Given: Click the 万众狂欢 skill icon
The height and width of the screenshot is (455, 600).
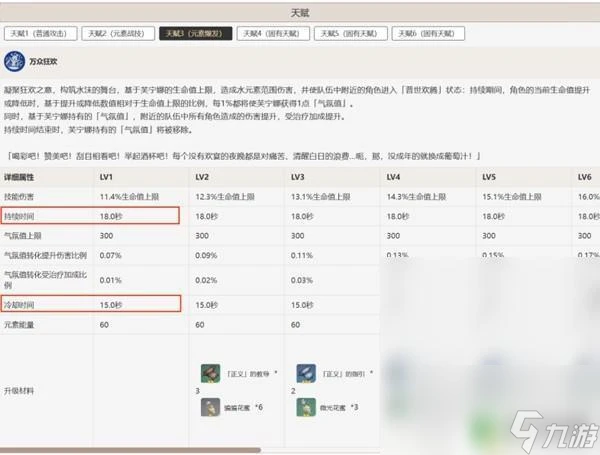Looking at the screenshot, I should [x=14, y=61].
